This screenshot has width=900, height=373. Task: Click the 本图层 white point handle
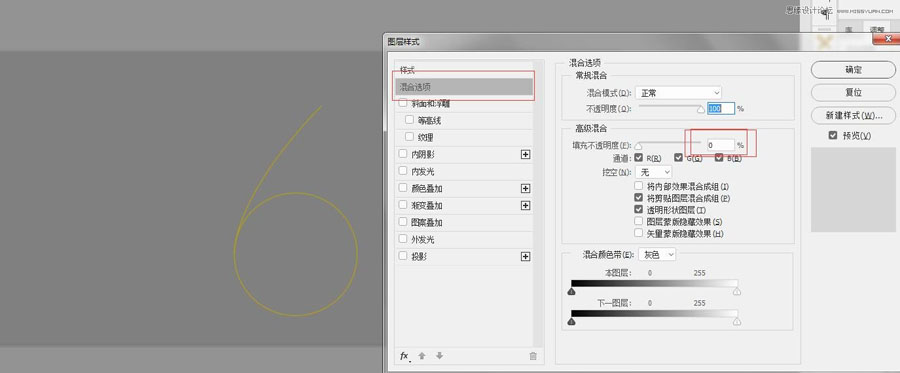[737, 292]
